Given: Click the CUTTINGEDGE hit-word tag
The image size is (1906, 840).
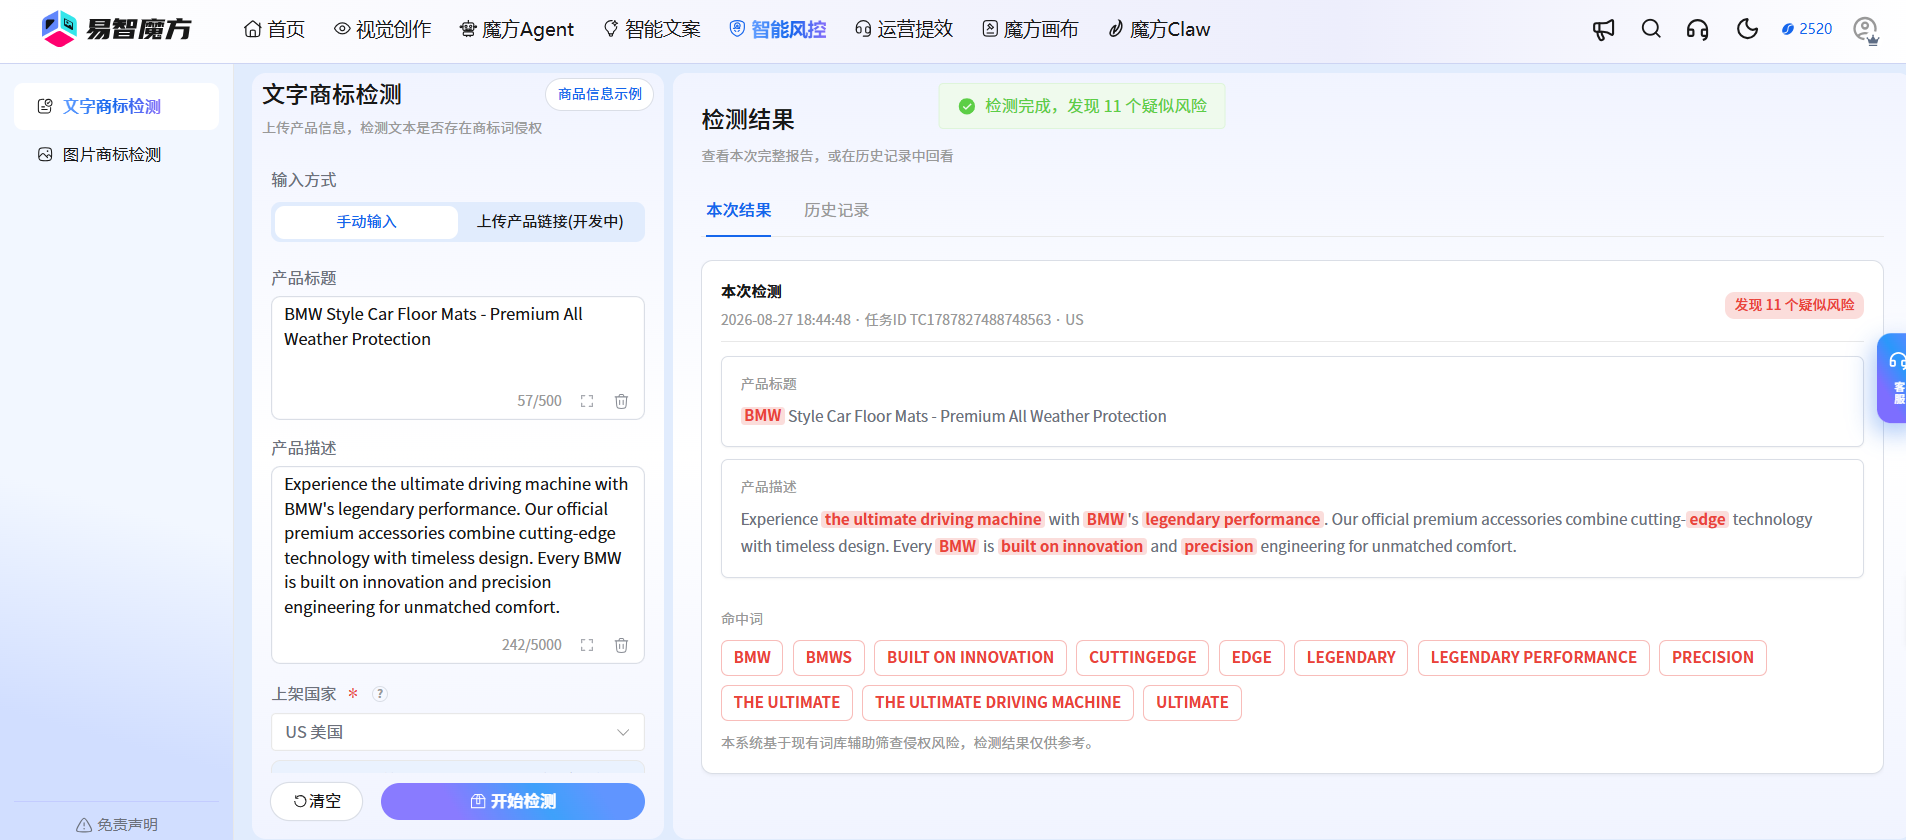Looking at the screenshot, I should pyautogui.click(x=1143, y=658).
